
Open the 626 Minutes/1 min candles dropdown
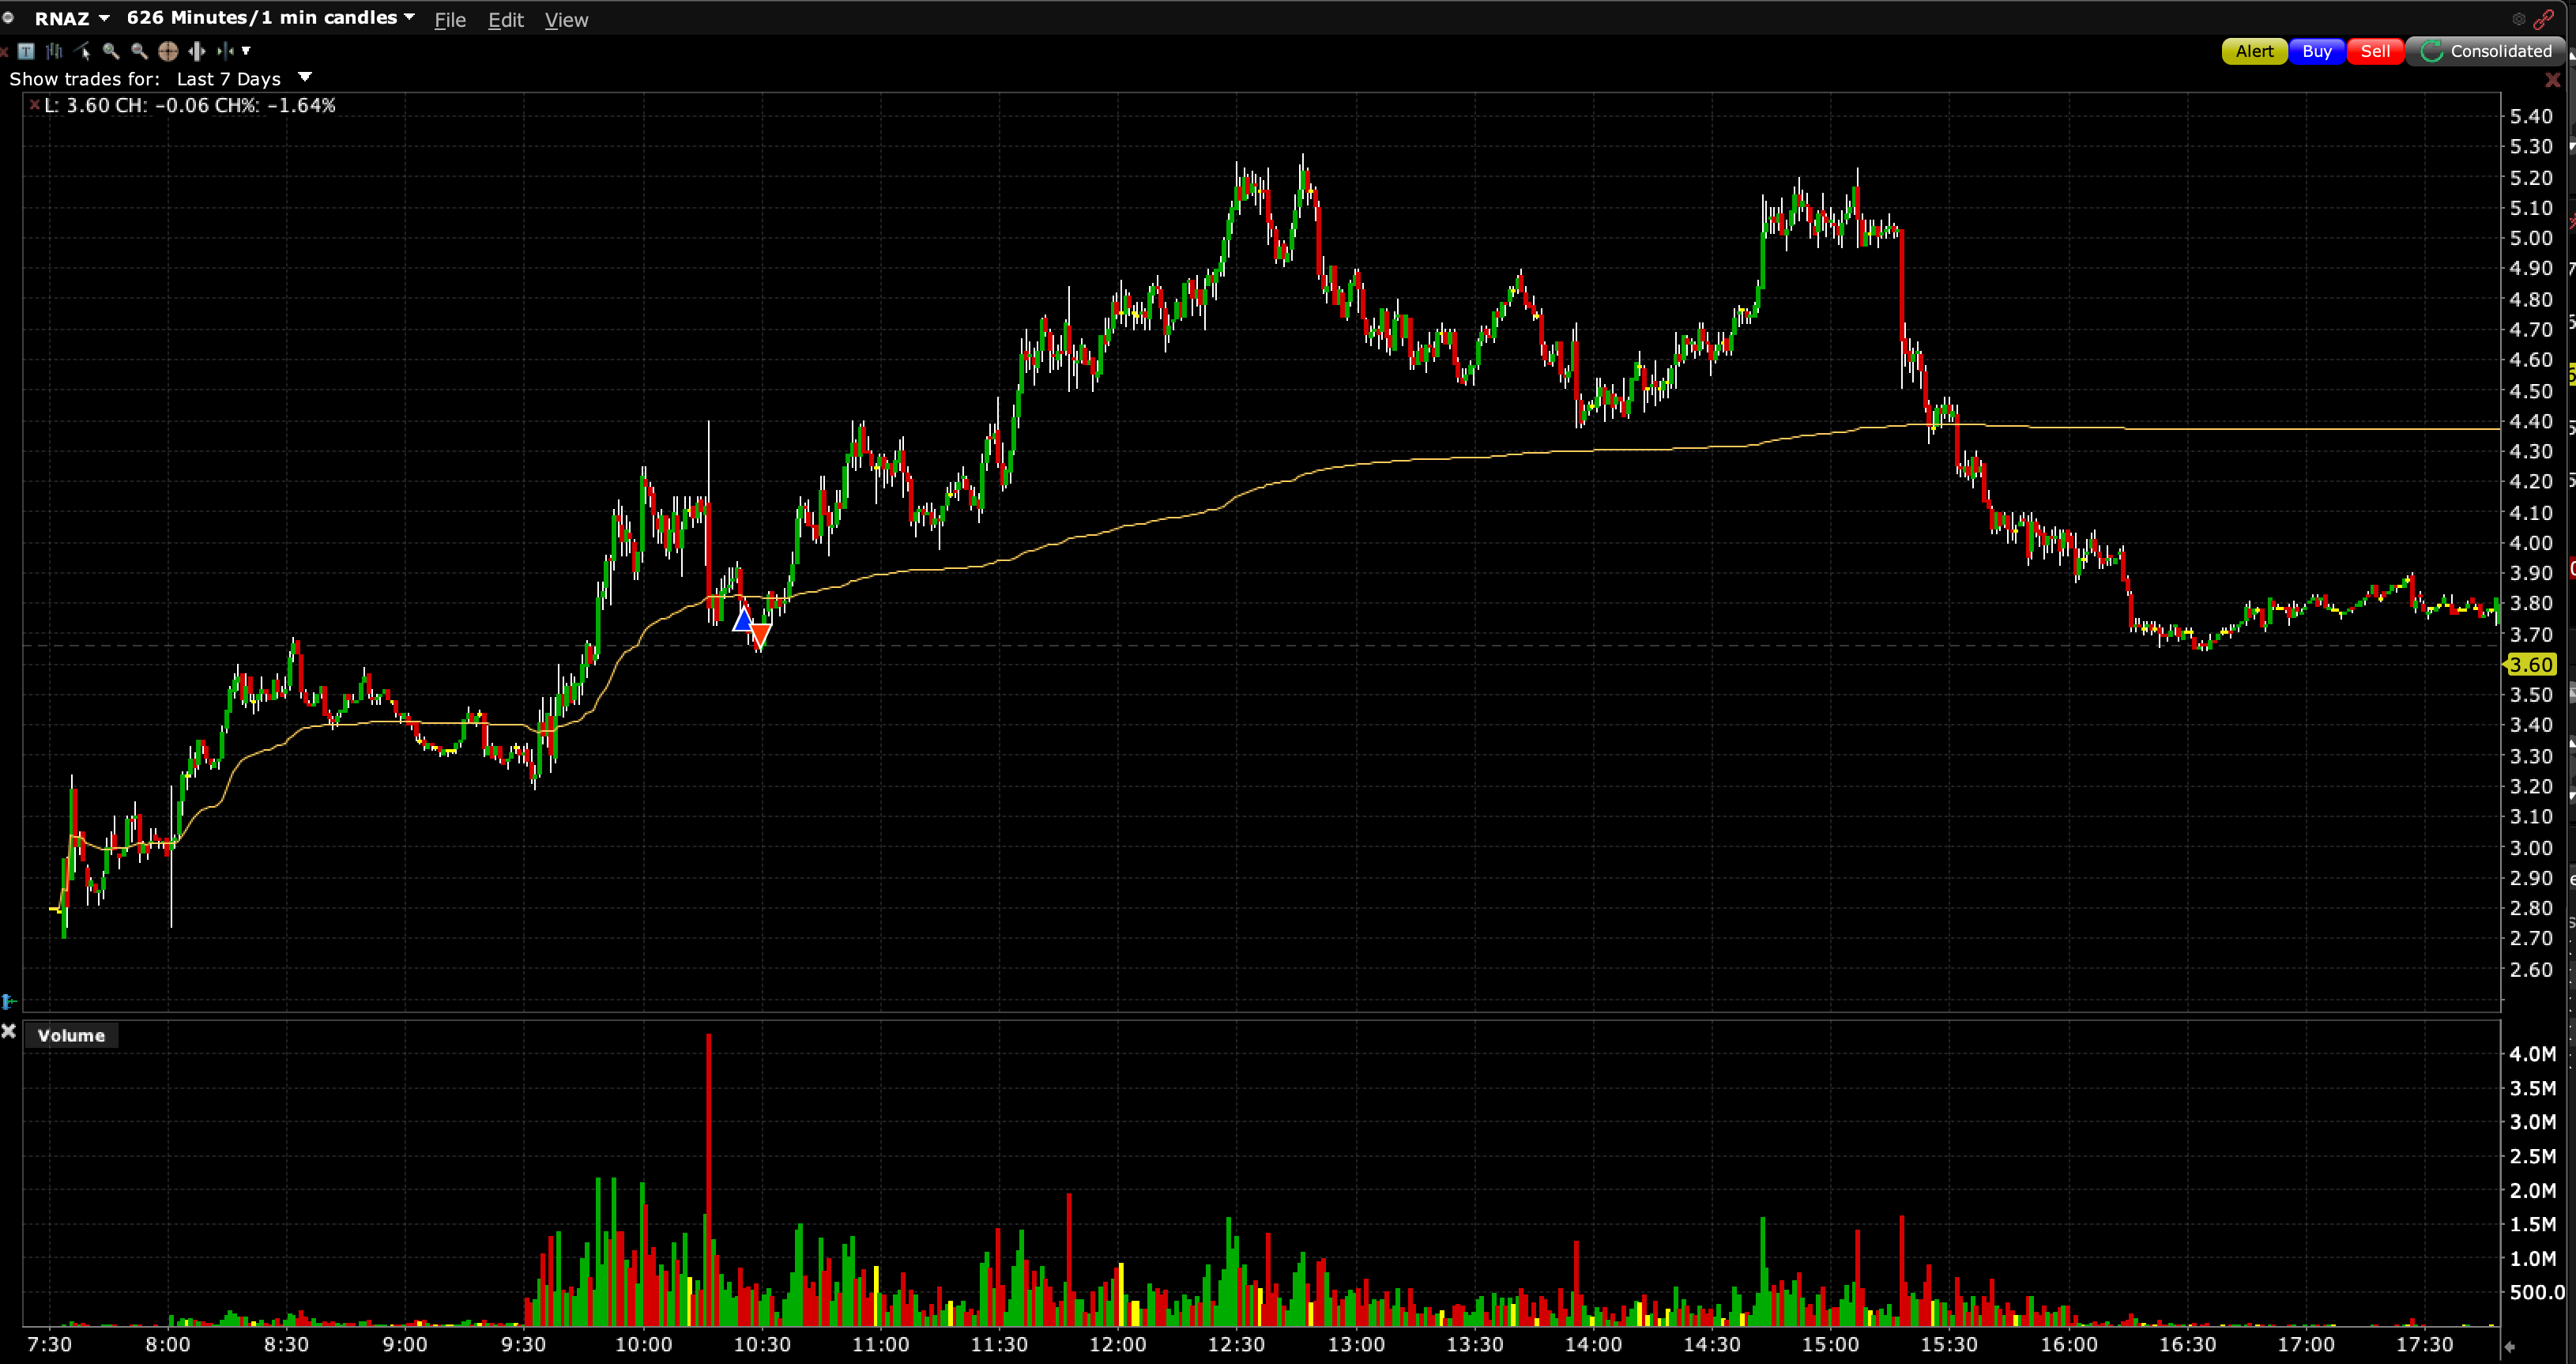click(x=409, y=18)
